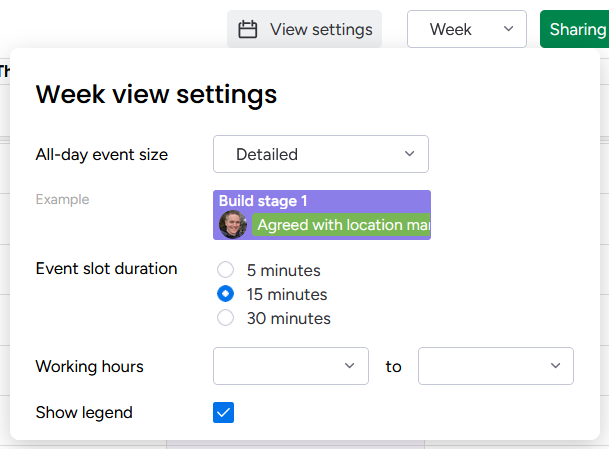Click the Show legend label text

pyautogui.click(x=84, y=412)
